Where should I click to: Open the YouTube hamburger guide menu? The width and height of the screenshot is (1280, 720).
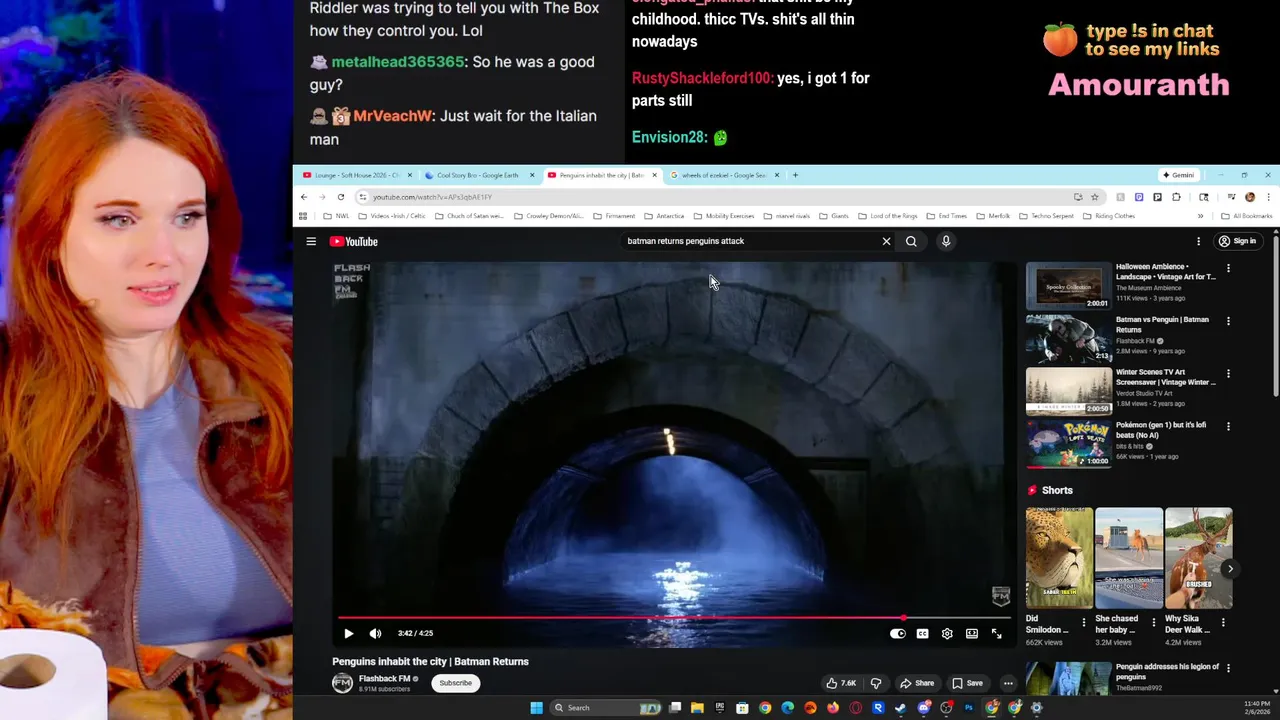coord(311,241)
